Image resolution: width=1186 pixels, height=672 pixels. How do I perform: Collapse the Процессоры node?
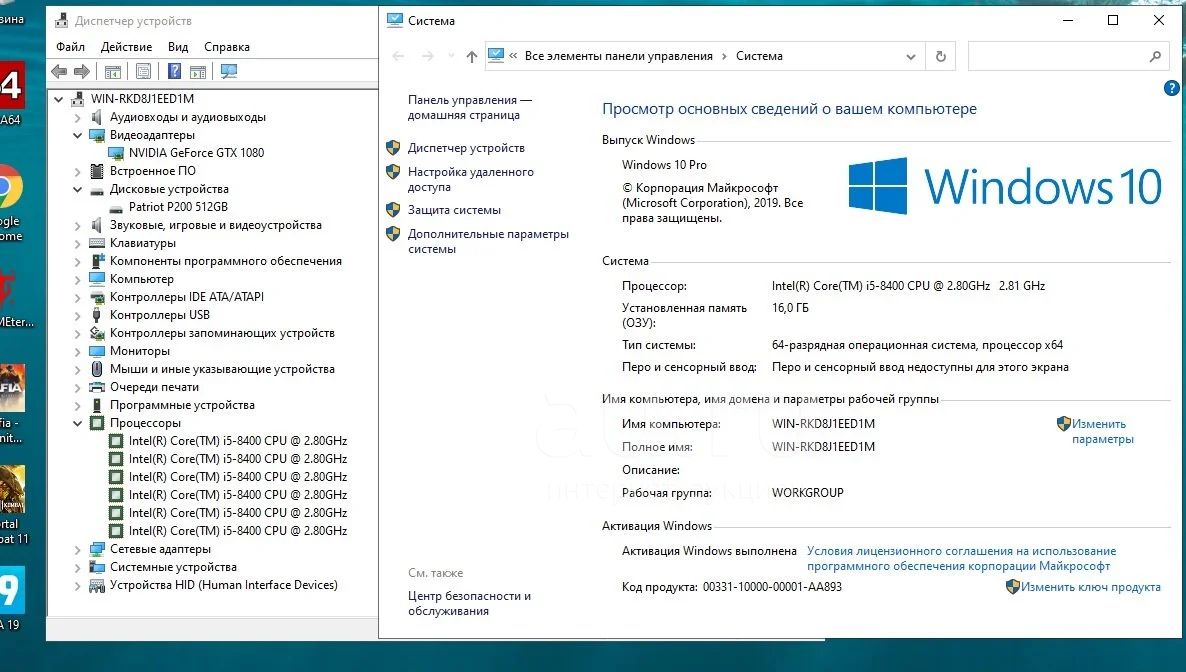pos(77,423)
